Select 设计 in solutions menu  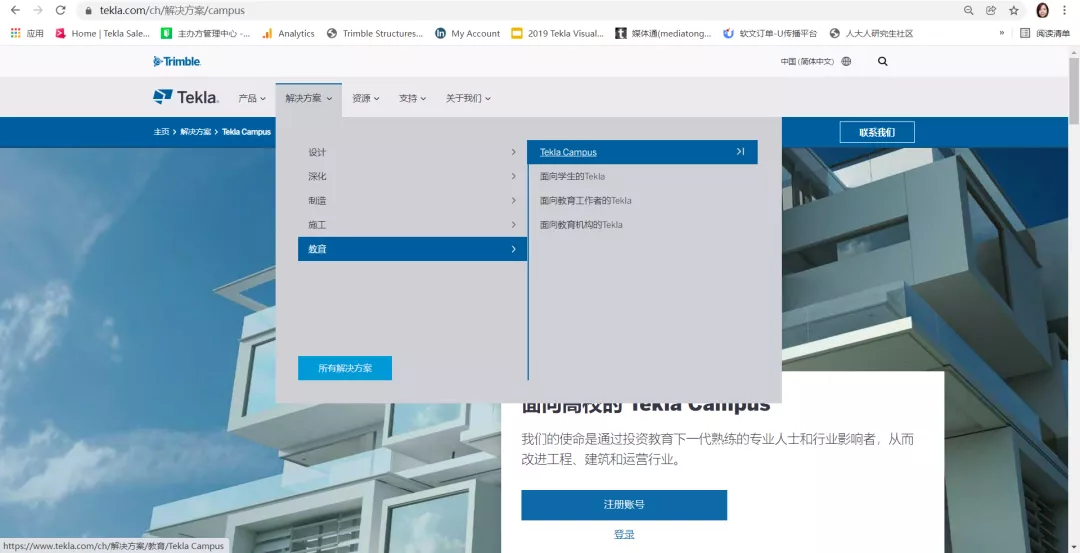click(x=412, y=152)
